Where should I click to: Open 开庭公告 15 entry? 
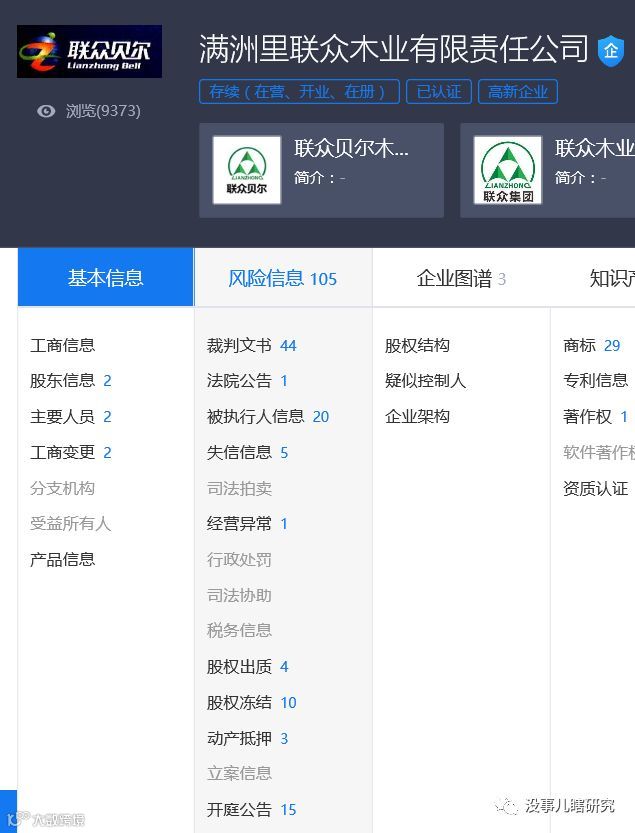[x=252, y=809]
